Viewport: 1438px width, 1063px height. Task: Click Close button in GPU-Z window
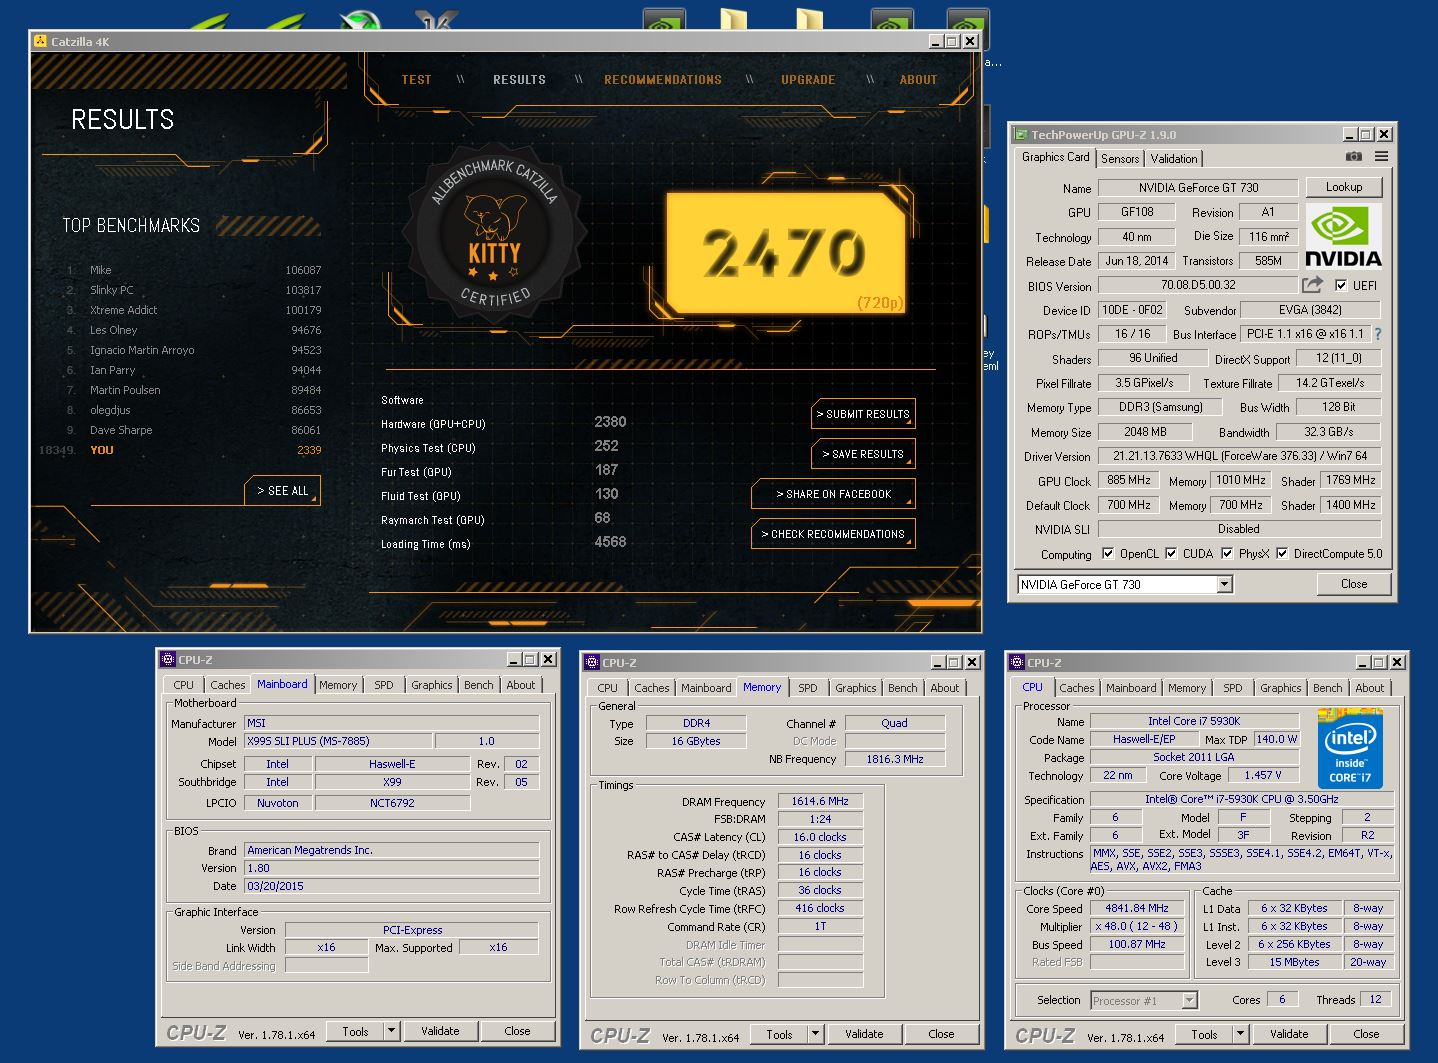tap(1354, 584)
